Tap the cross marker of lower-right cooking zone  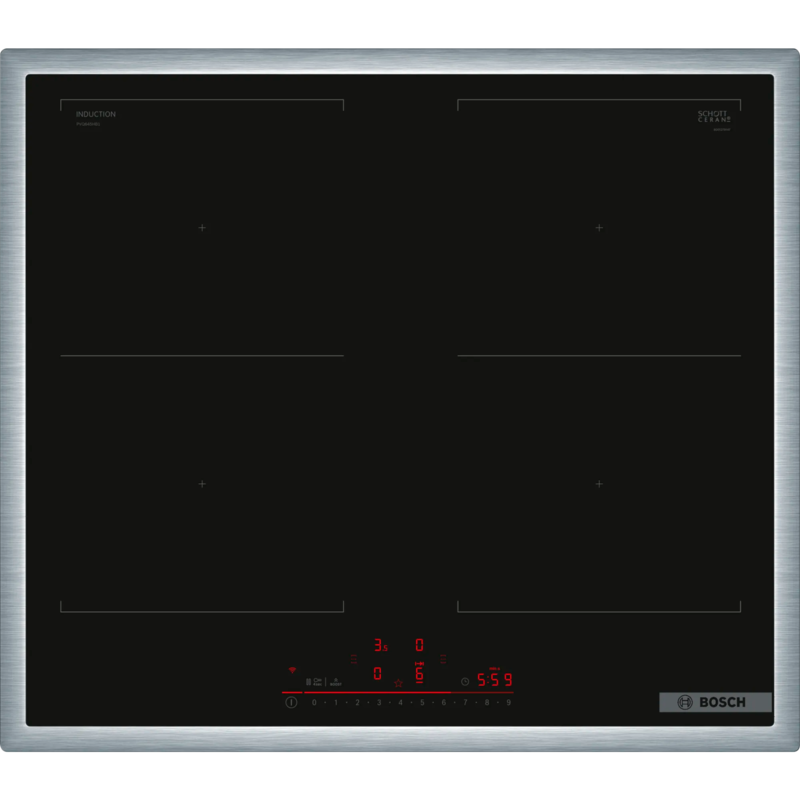pos(598,484)
